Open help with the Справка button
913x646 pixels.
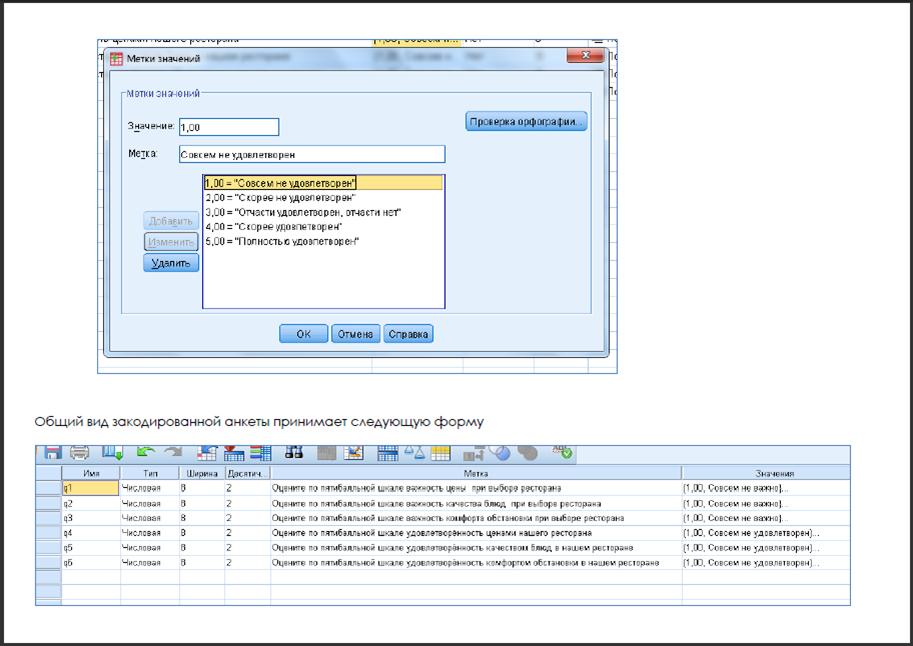[408, 335]
